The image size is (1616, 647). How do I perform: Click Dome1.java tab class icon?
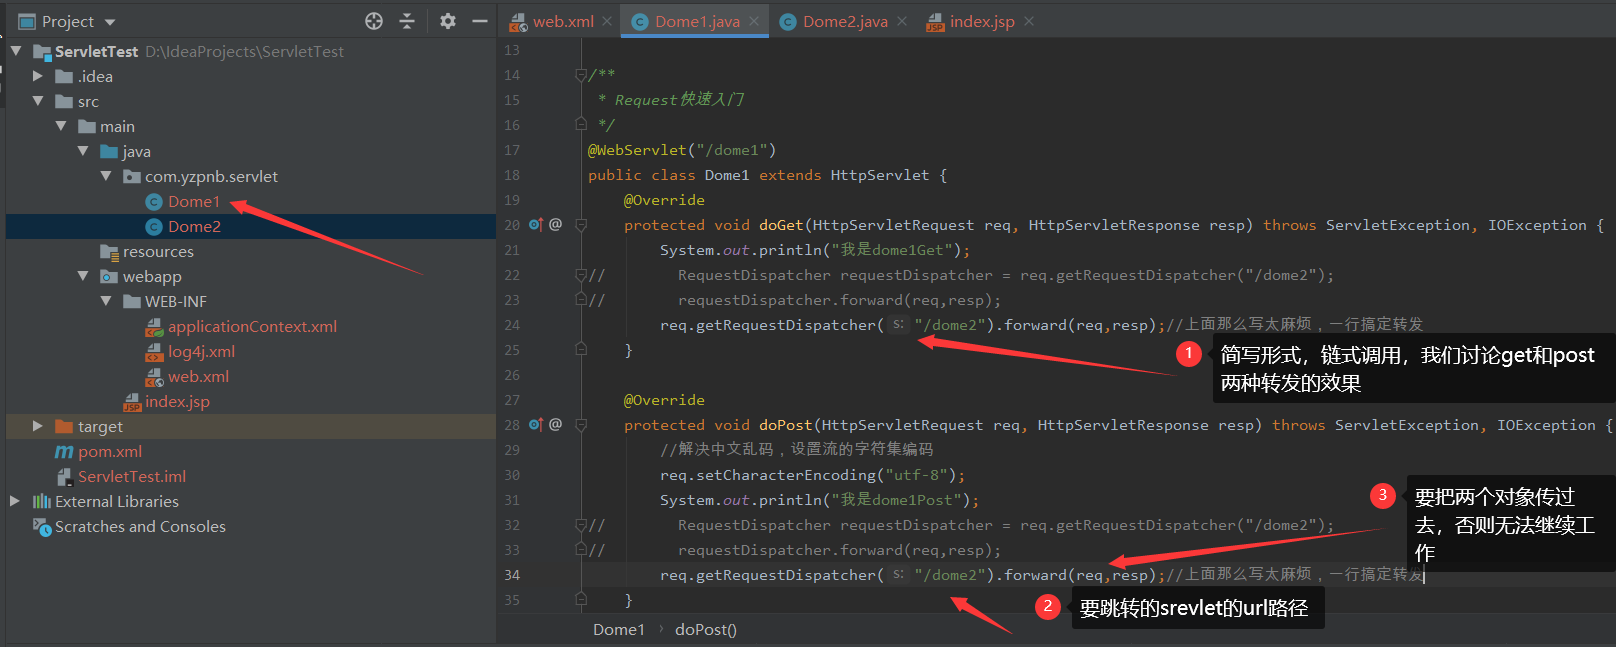click(640, 21)
